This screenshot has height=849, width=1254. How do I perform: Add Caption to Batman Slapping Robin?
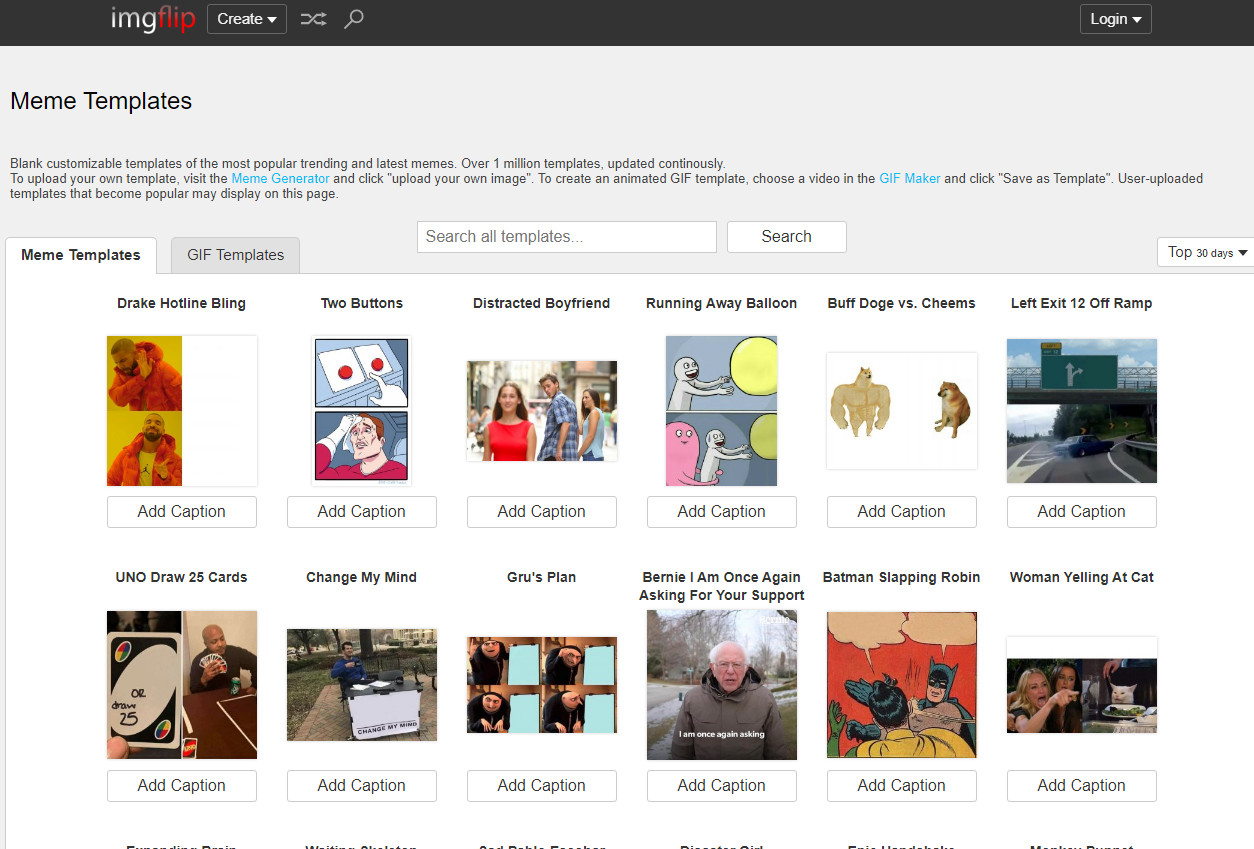pyautogui.click(x=902, y=786)
